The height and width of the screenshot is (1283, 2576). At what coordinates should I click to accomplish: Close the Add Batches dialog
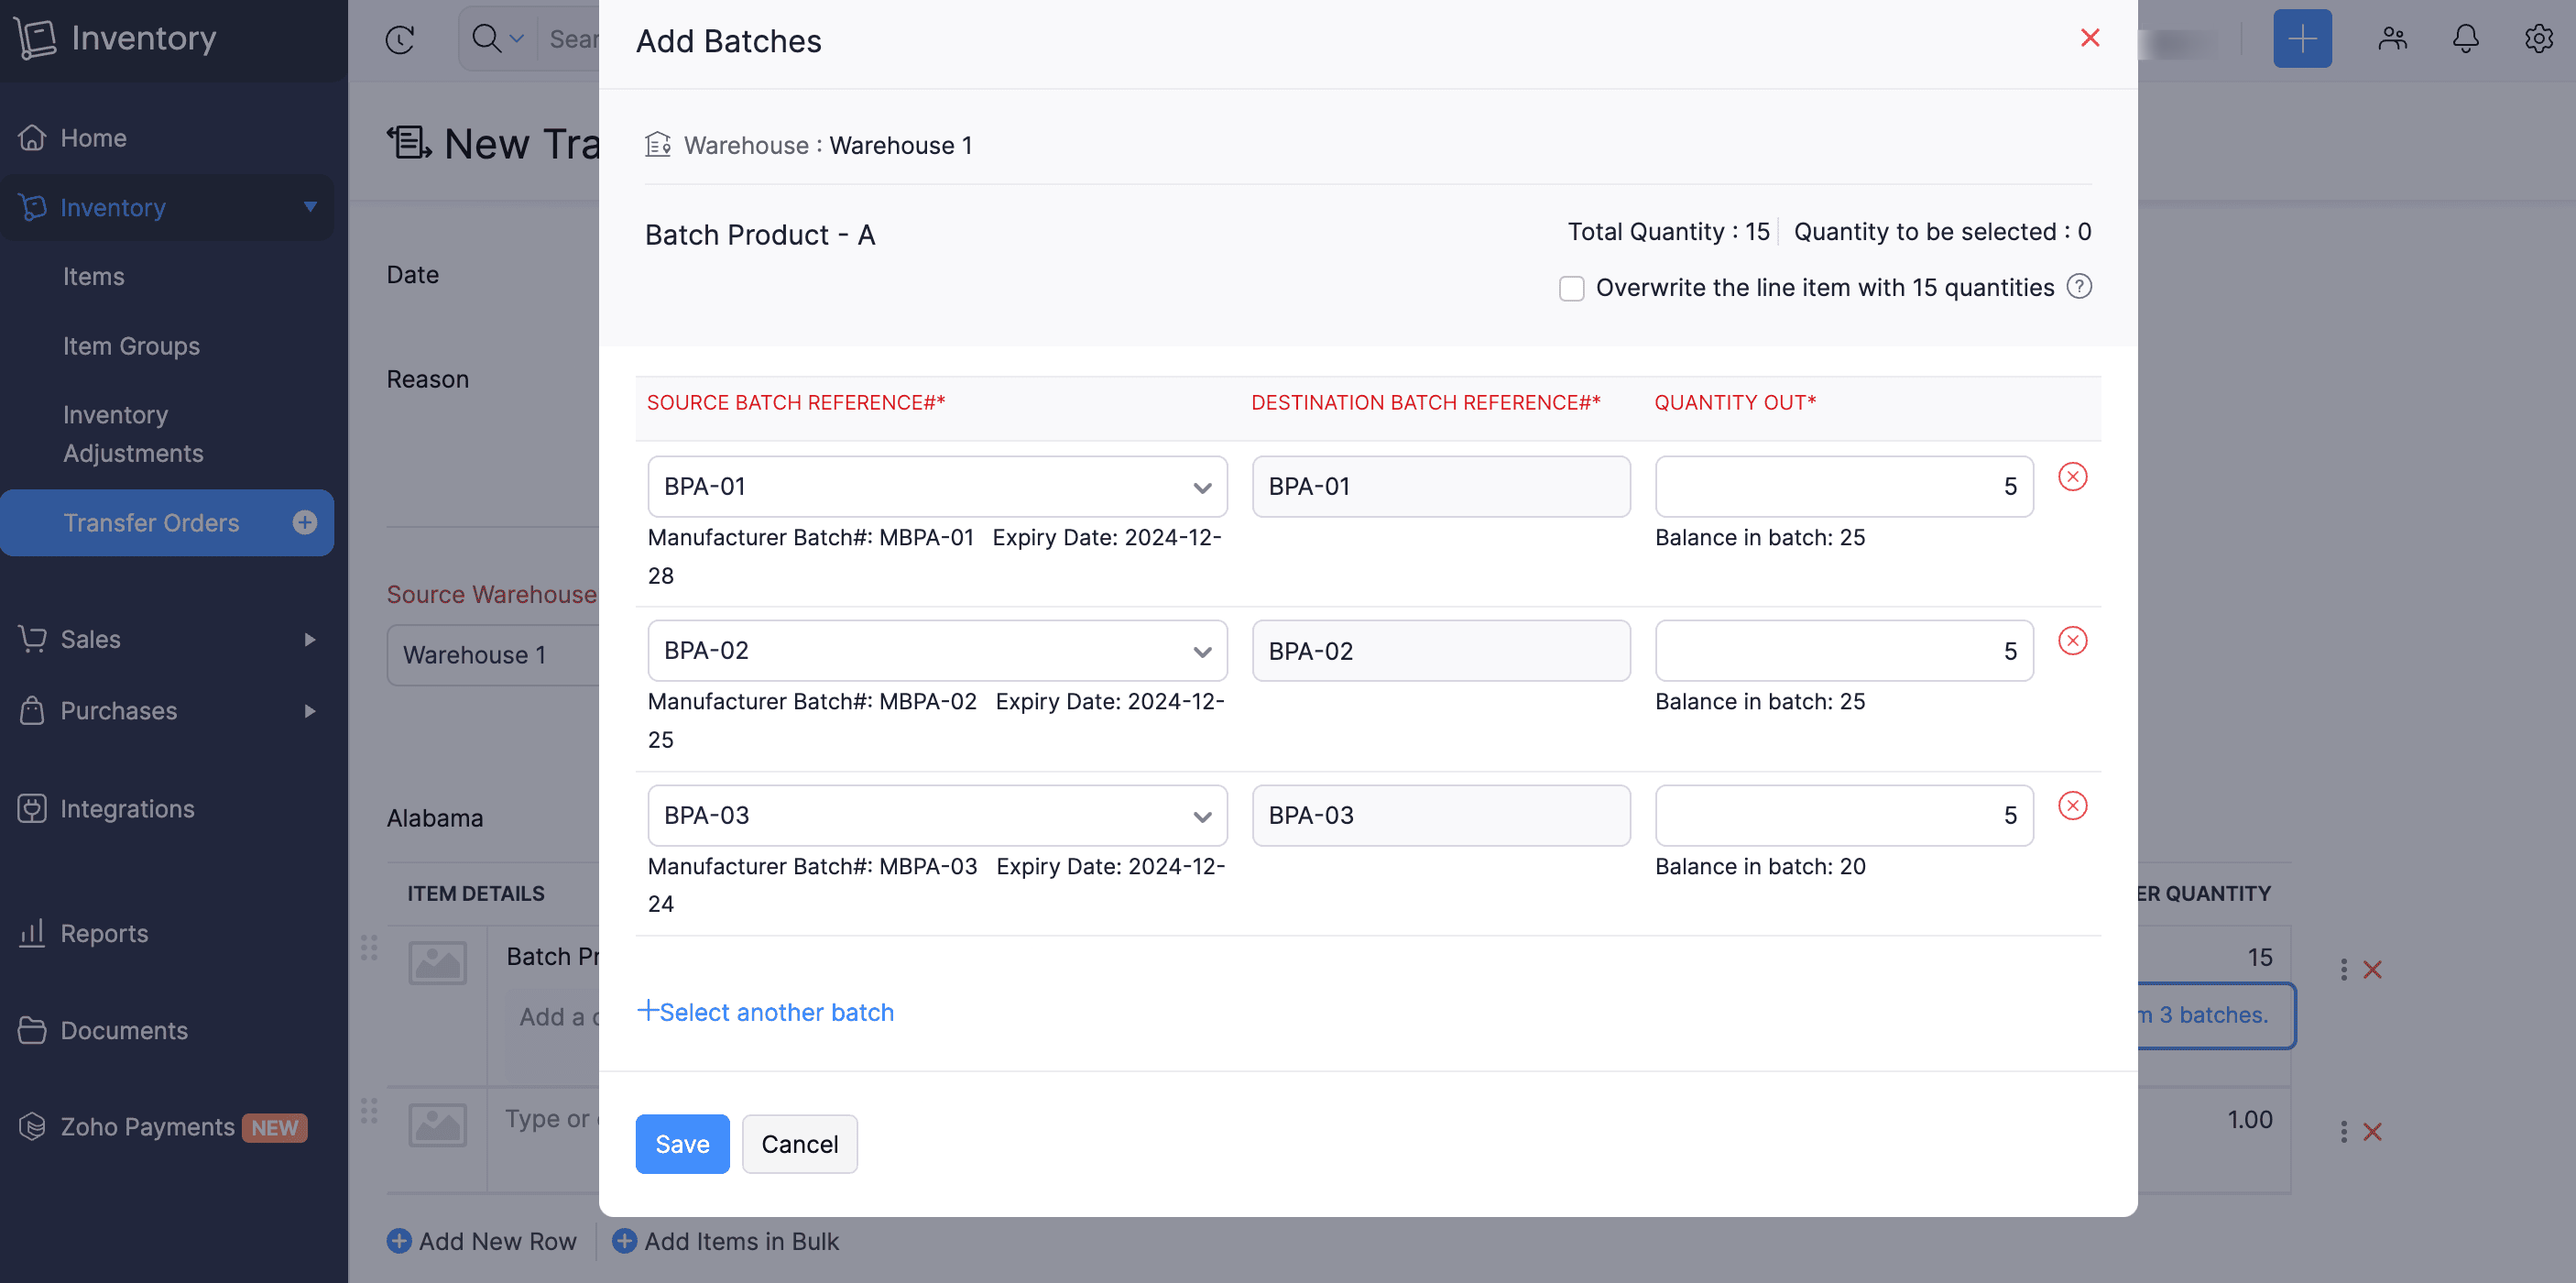2089,38
